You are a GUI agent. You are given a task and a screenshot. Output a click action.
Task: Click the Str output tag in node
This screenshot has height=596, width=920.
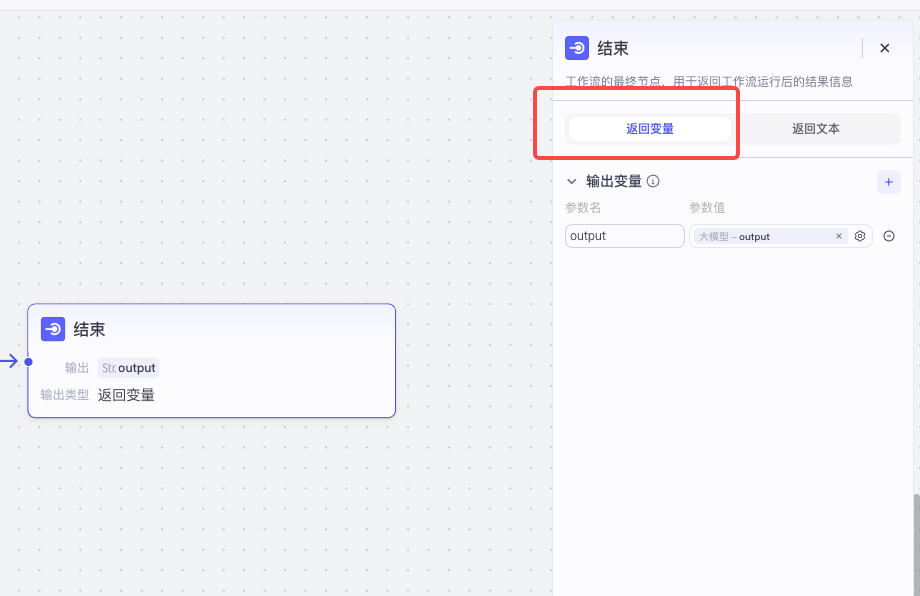(x=129, y=368)
